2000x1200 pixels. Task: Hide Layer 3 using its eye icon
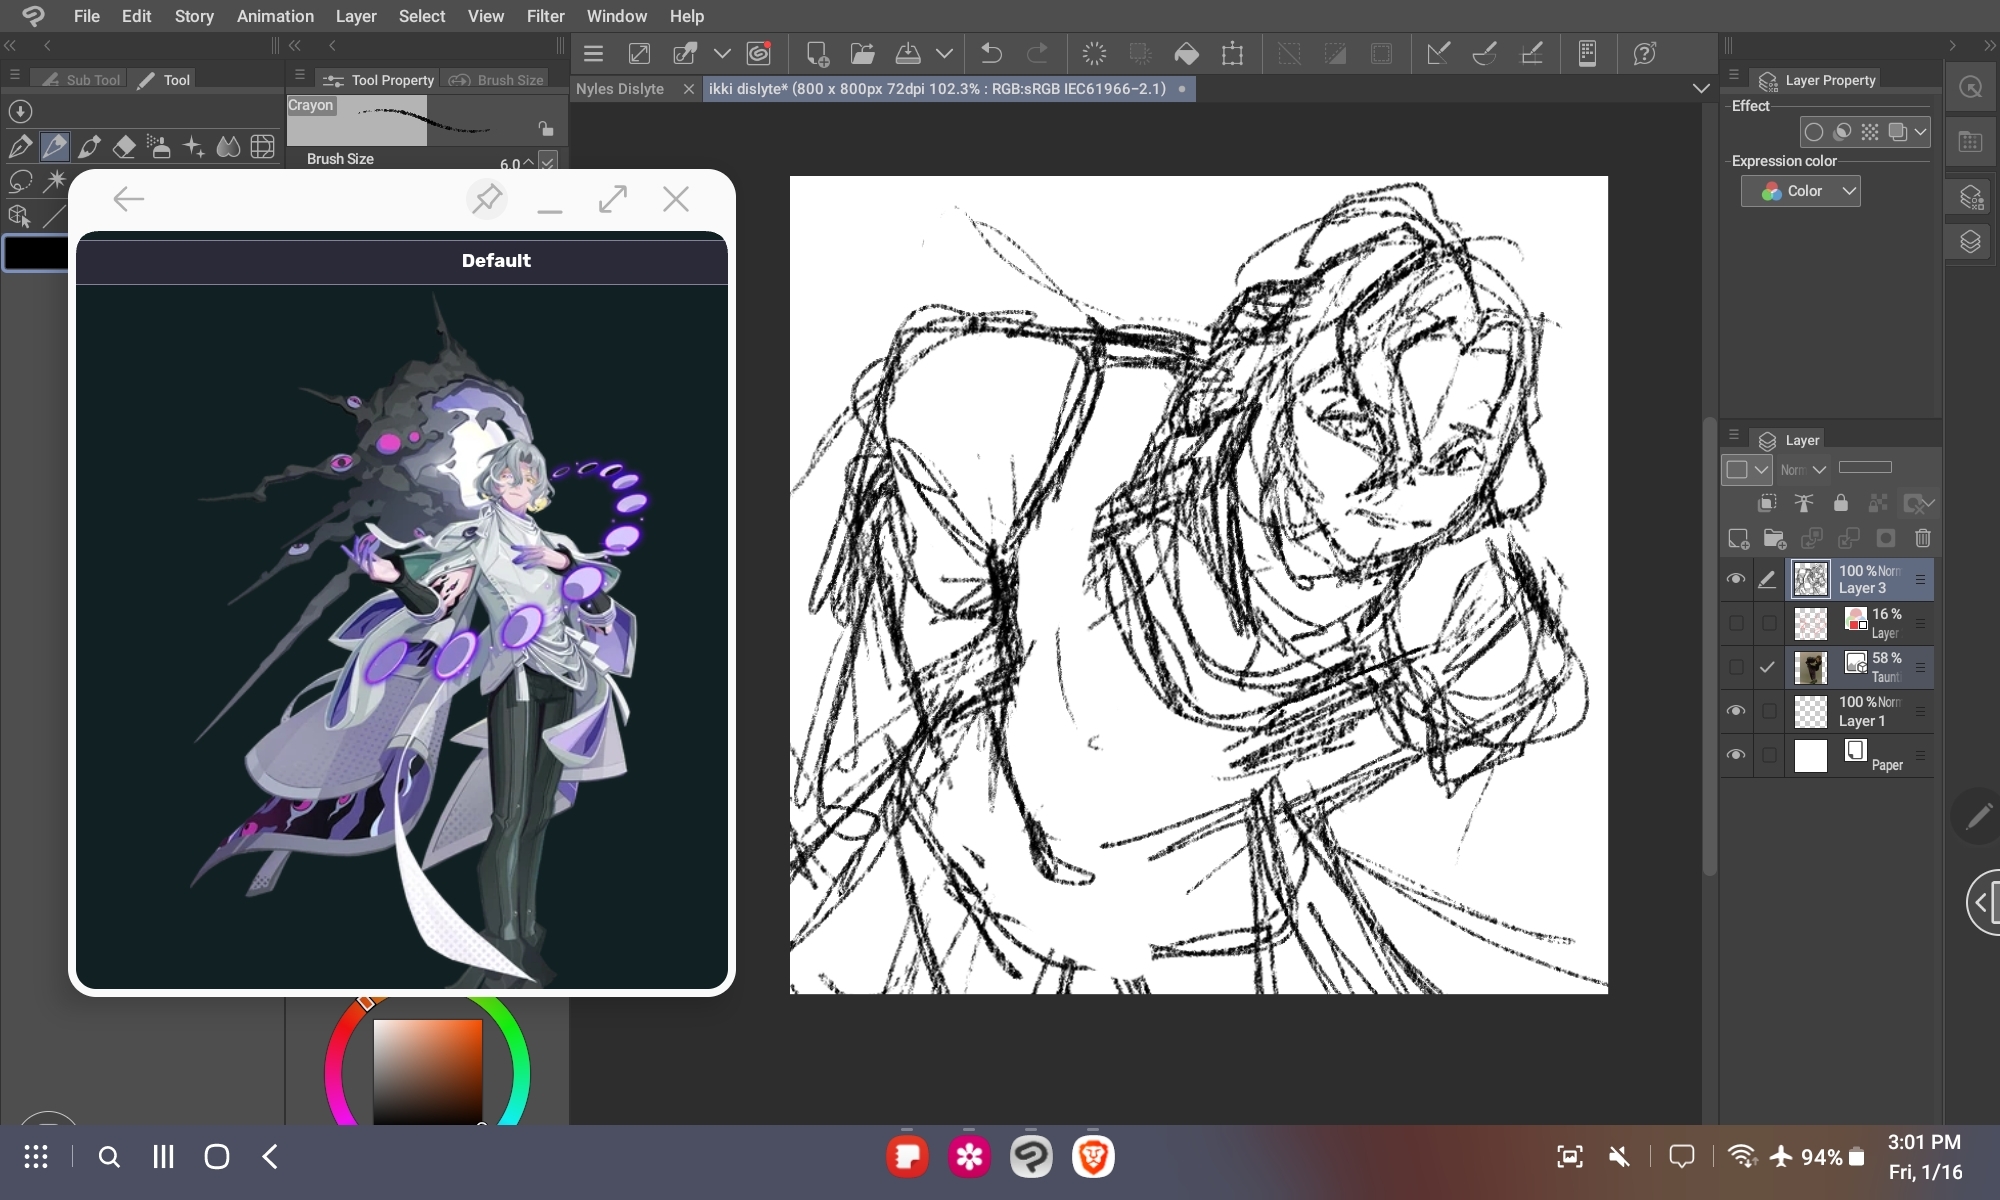1736,579
